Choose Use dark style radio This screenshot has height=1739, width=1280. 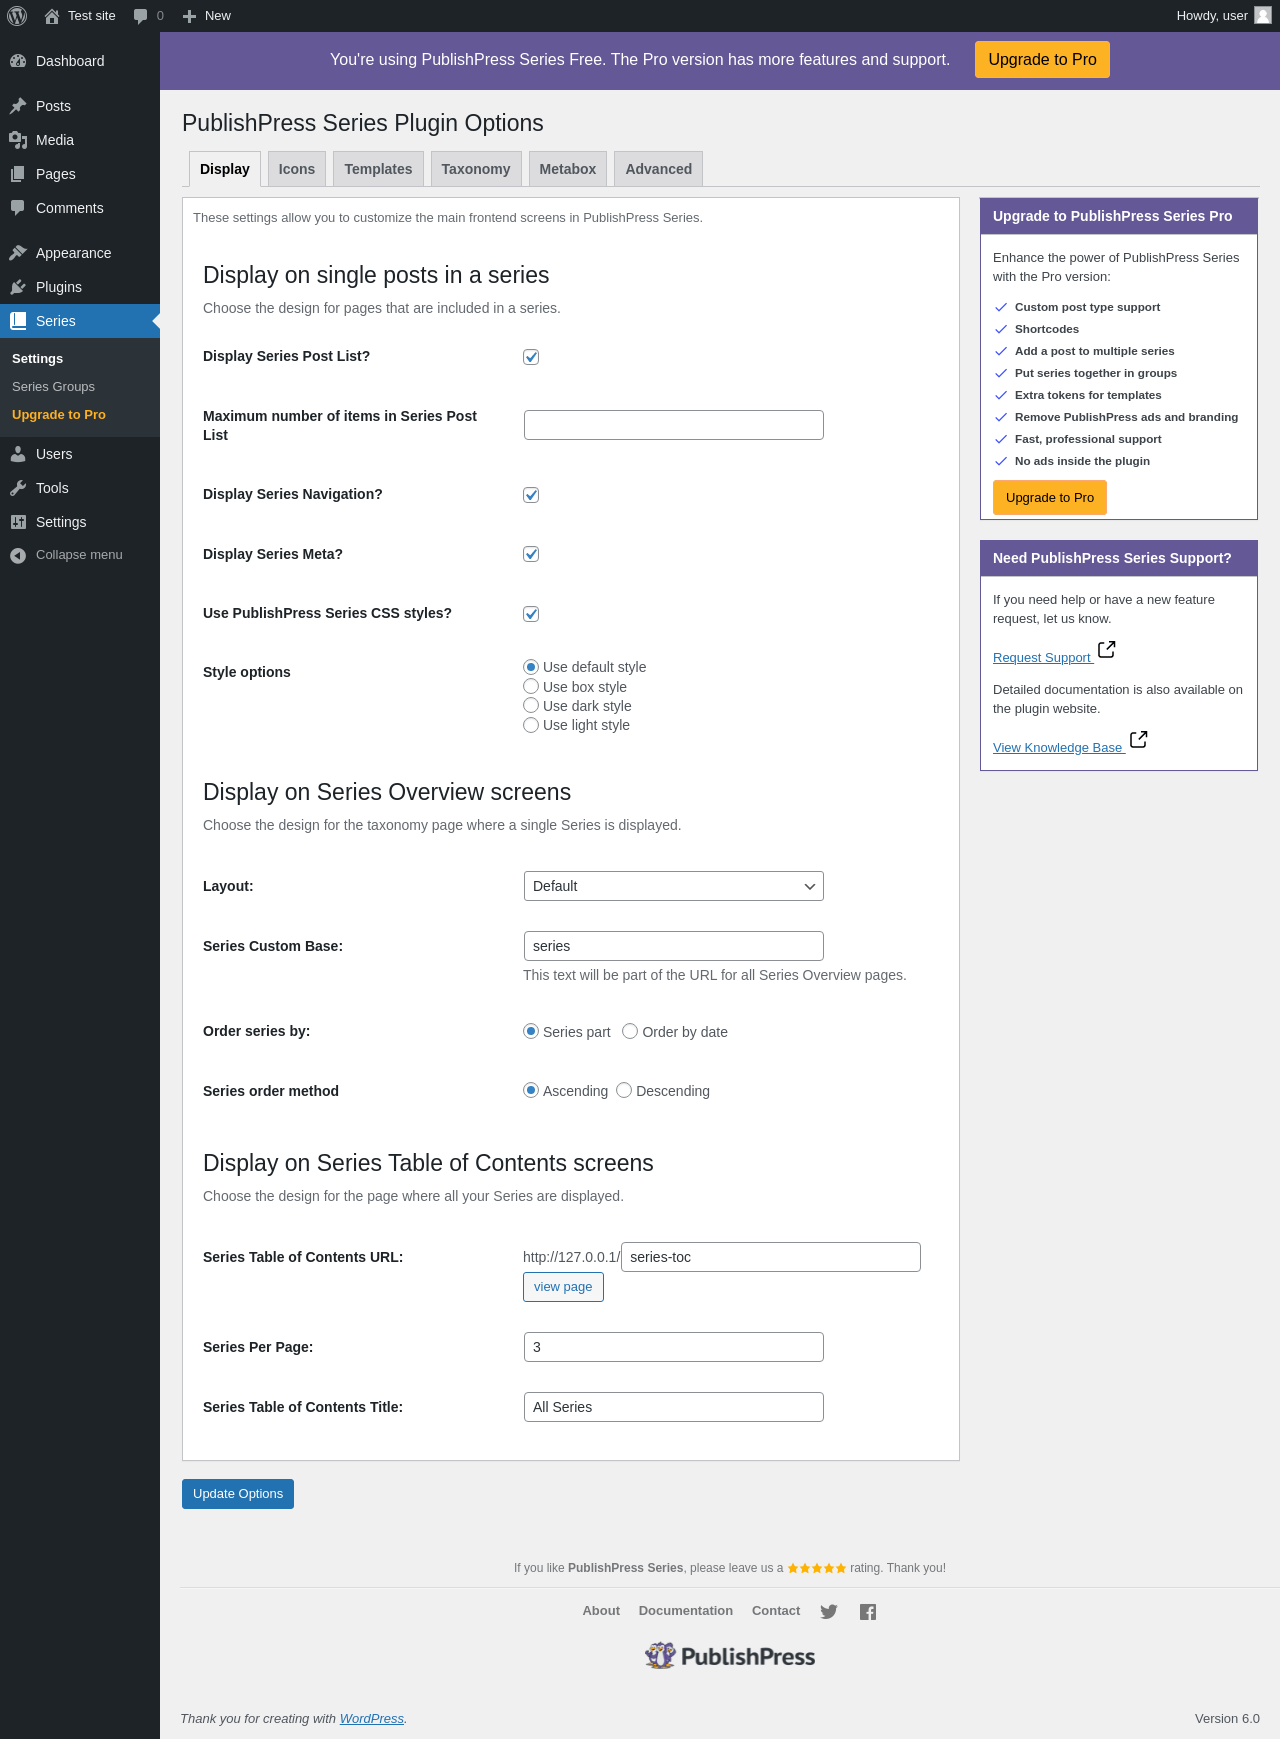pyautogui.click(x=531, y=705)
